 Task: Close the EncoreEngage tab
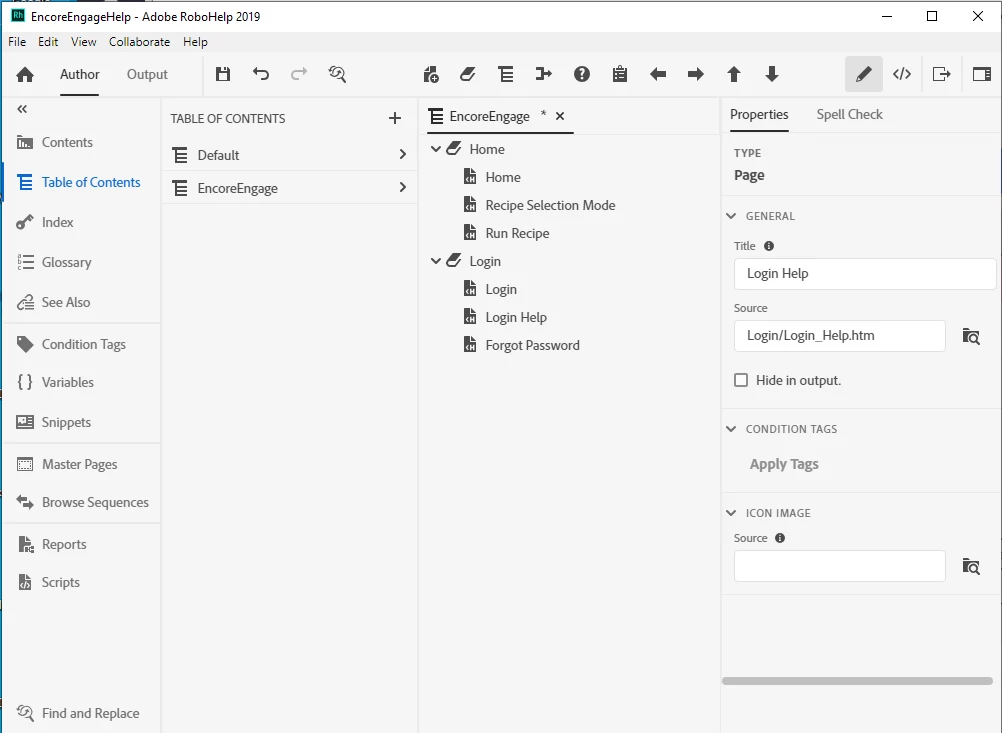pos(560,116)
